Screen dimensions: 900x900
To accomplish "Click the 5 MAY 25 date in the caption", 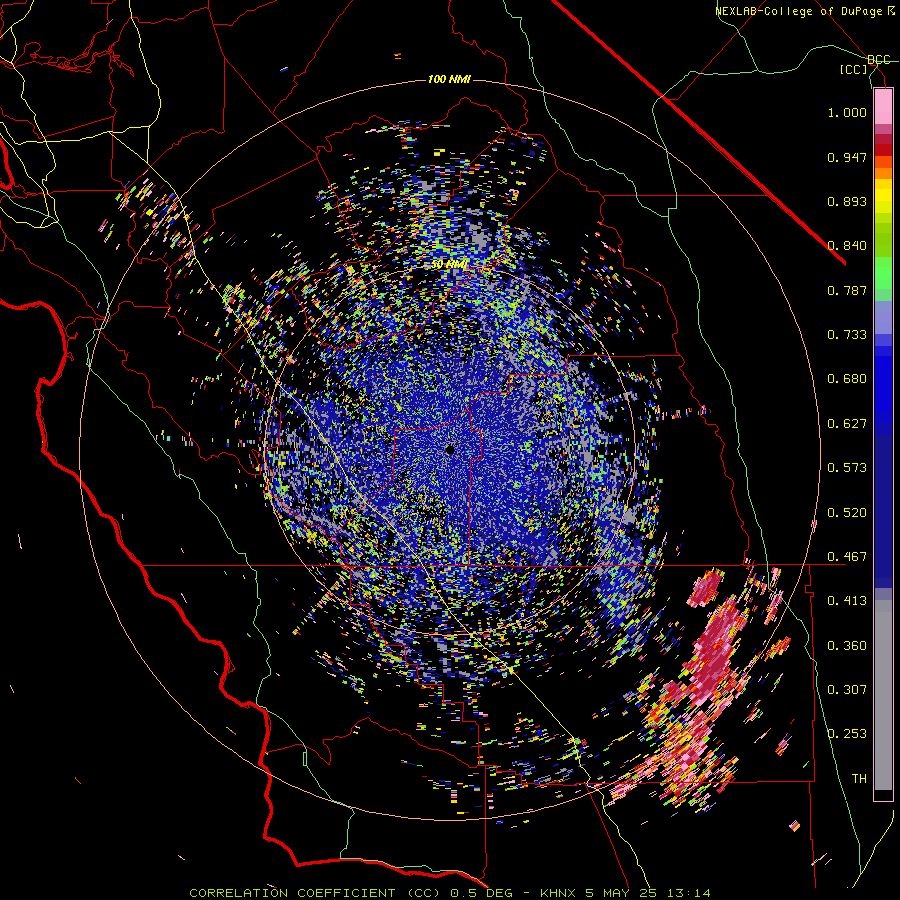I will [x=622, y=893].
